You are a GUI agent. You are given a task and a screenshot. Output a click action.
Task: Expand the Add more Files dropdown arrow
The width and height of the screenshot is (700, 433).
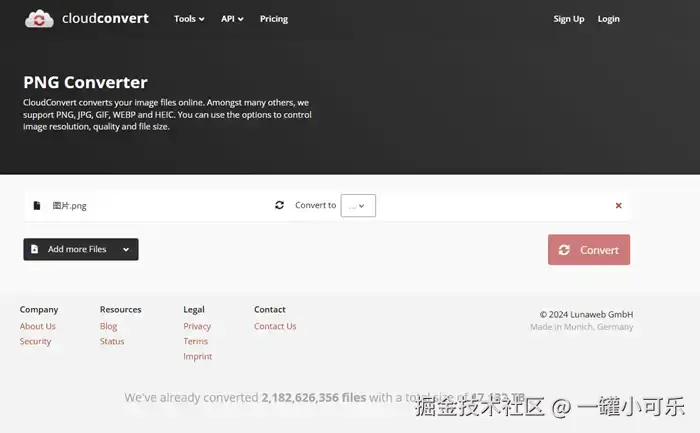click(126, 250)
